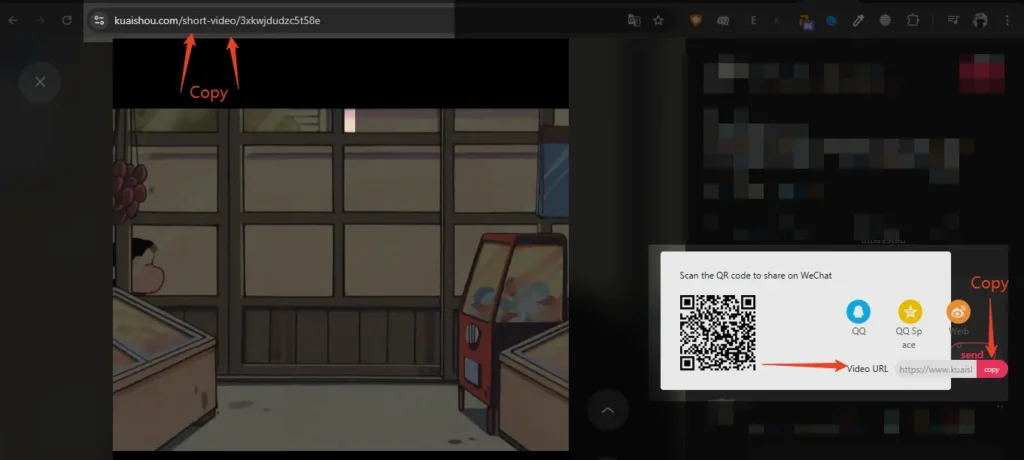This screenshot has width=1024, height=460.
Task: Open the orange shield extension icon
Action: [x=696, y=20]
